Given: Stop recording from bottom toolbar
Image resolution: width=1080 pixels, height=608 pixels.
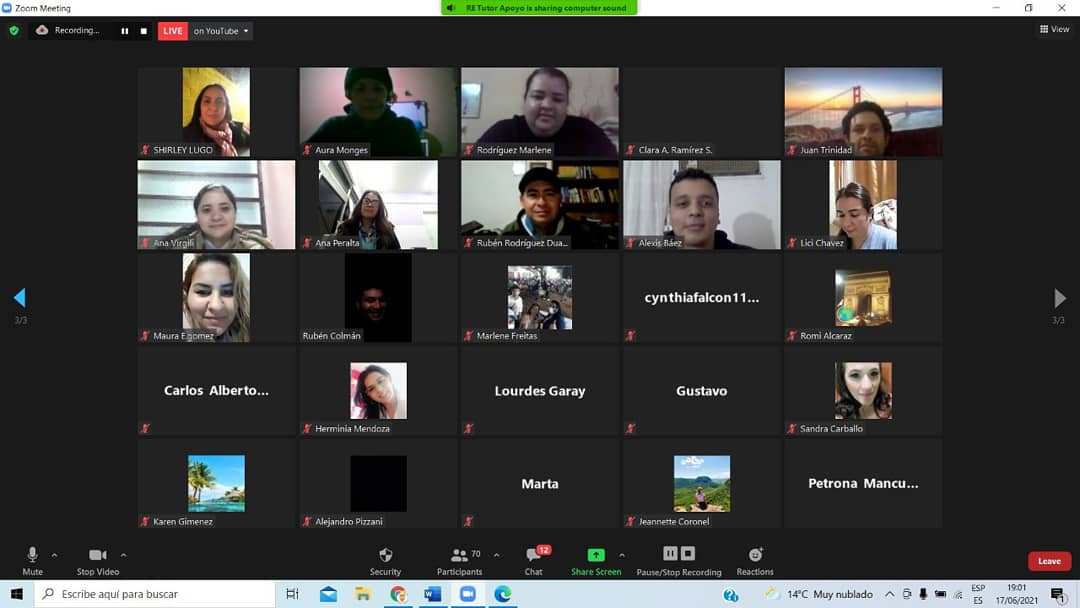Looking at the screenshot, I should 687,554.
